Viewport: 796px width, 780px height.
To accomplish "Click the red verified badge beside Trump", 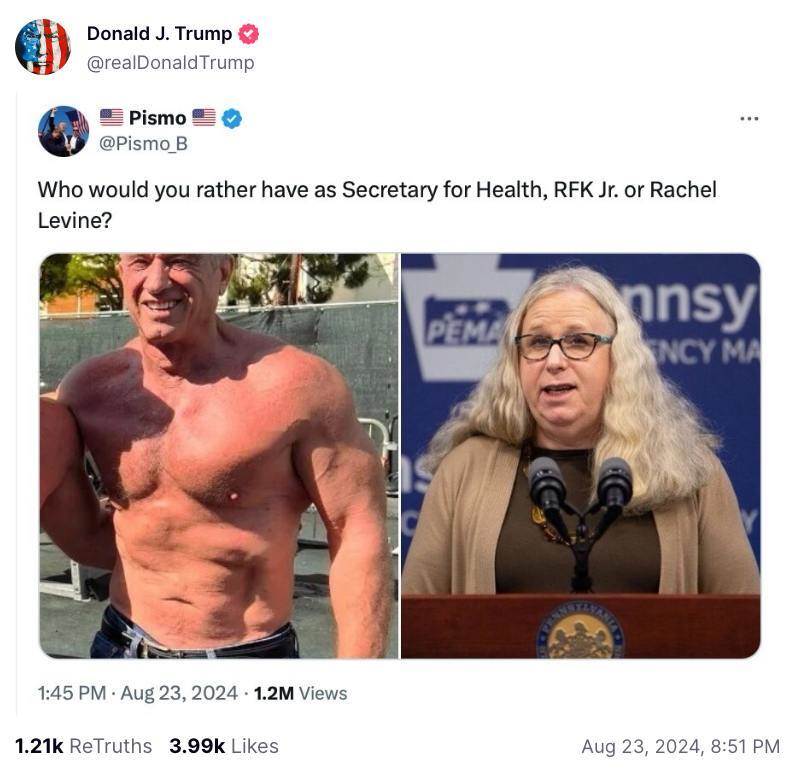I will pos(248,34).
